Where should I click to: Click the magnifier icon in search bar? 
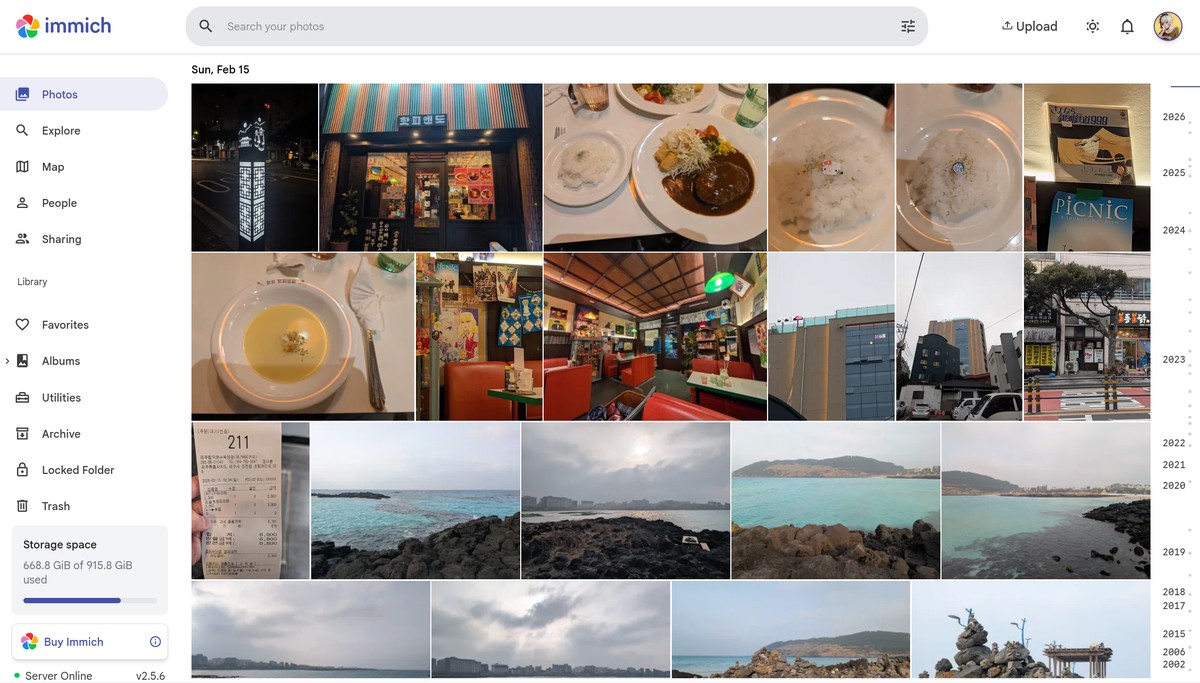coord(206,27)
